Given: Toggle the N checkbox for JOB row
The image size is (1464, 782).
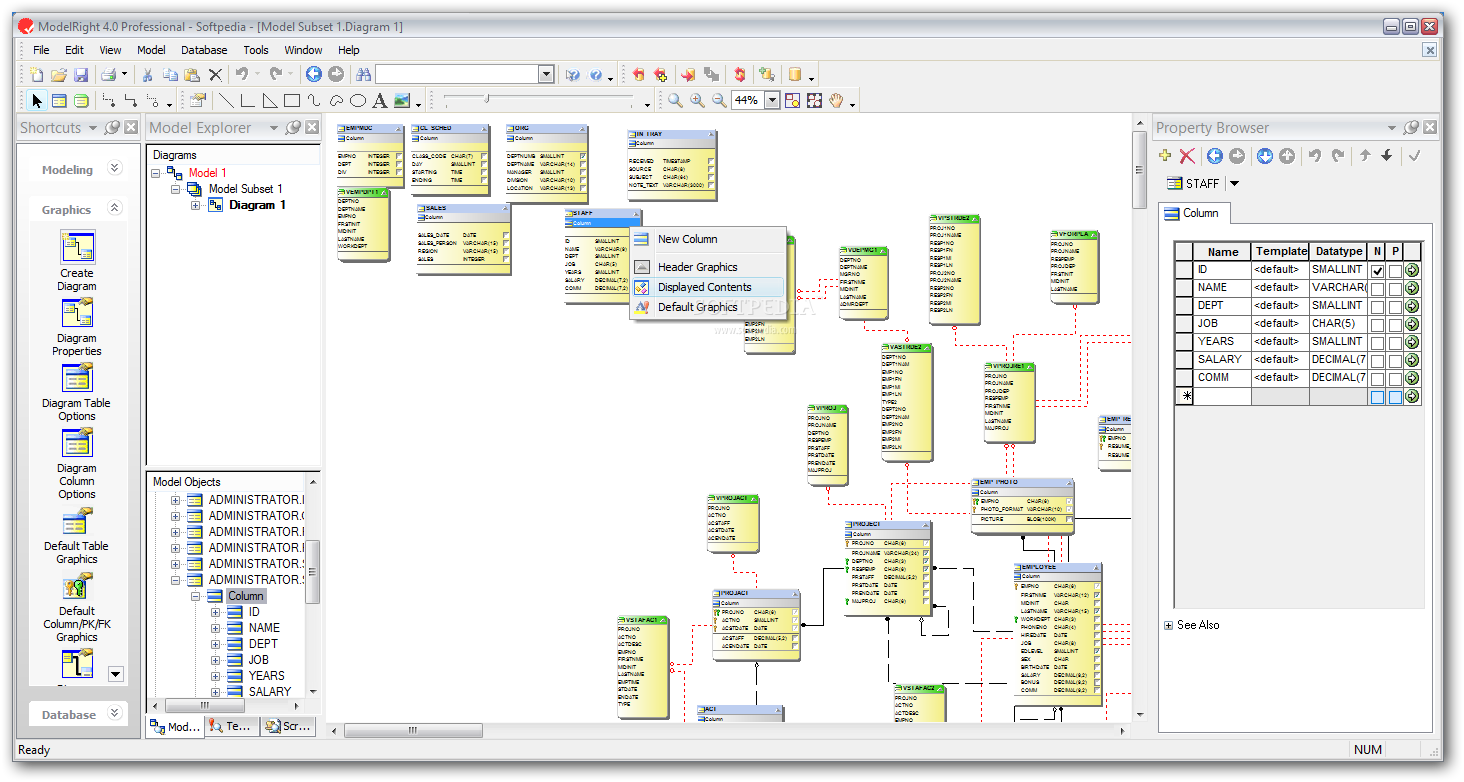Looking at the screenshot, I should coord(1378,324).
